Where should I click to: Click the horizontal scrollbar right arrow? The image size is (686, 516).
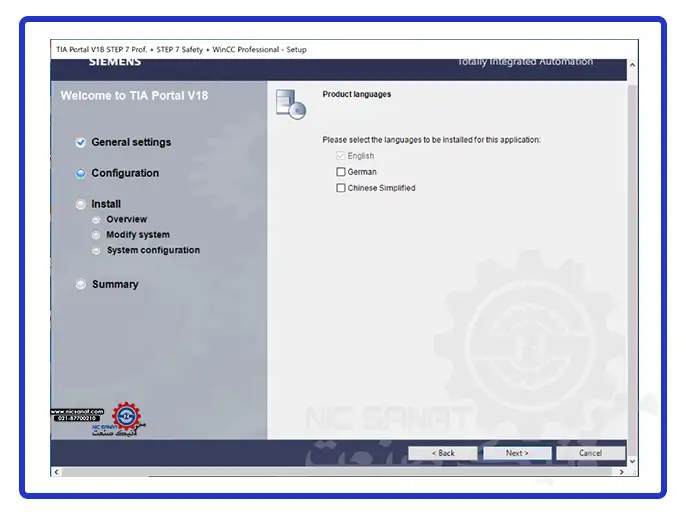click(622, 472)
